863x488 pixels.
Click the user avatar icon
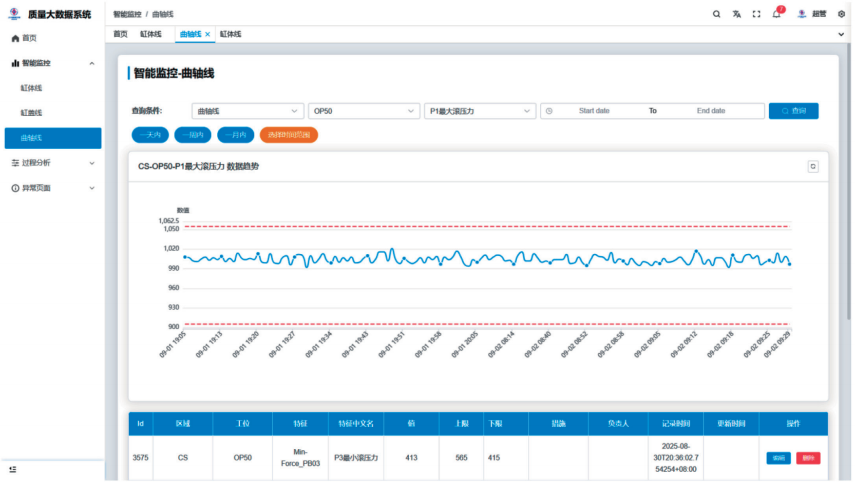pyautogui.click(x=802, y=14)
